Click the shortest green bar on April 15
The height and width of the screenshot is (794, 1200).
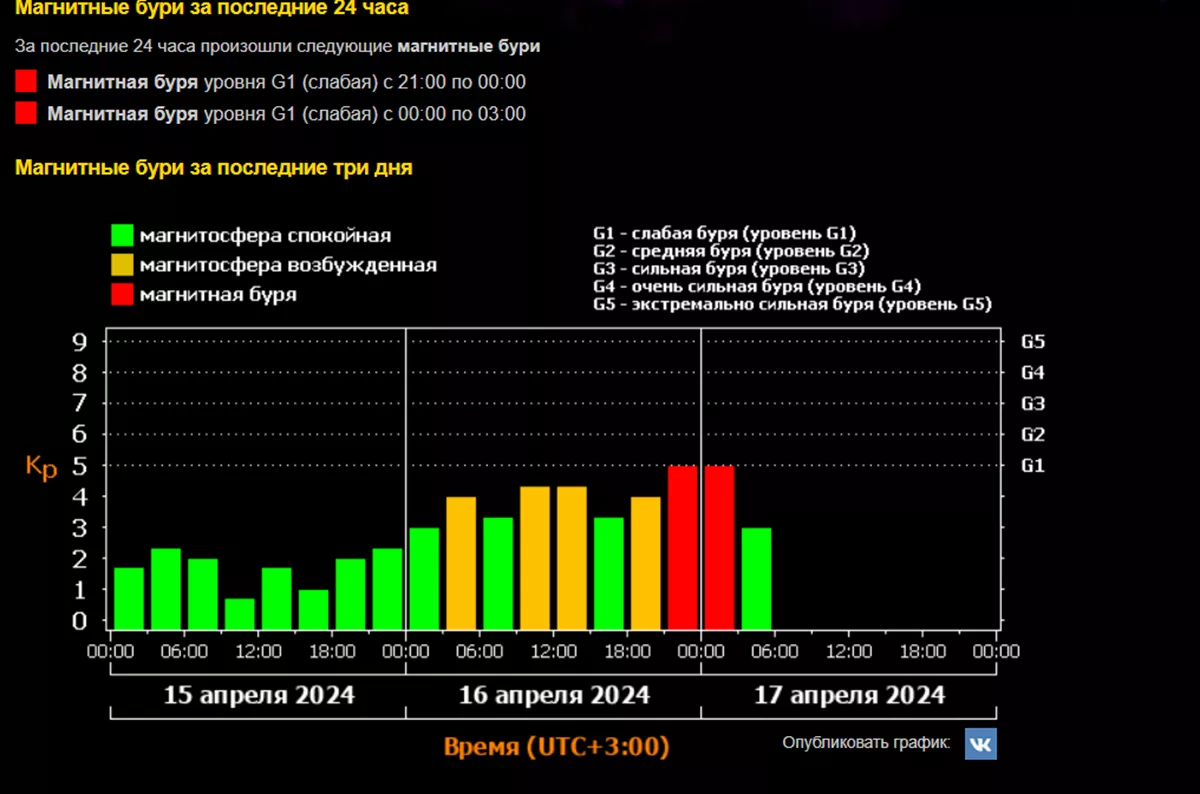pyautogui.click(x=239, y=613)
